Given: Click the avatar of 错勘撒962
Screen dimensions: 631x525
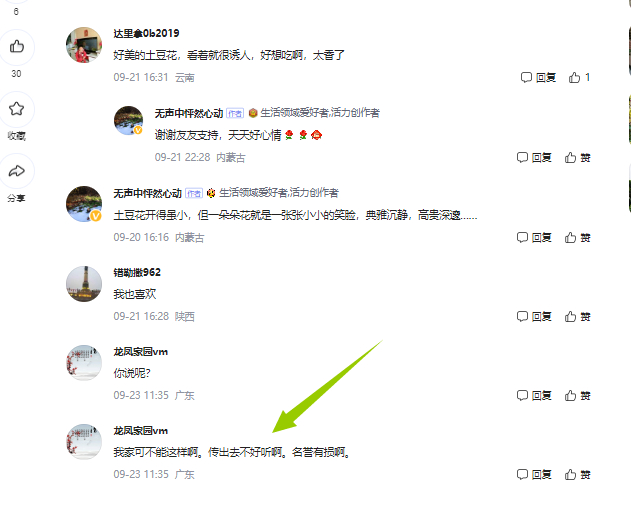Looking at the screenshot, I should click(x=84, y=284).
